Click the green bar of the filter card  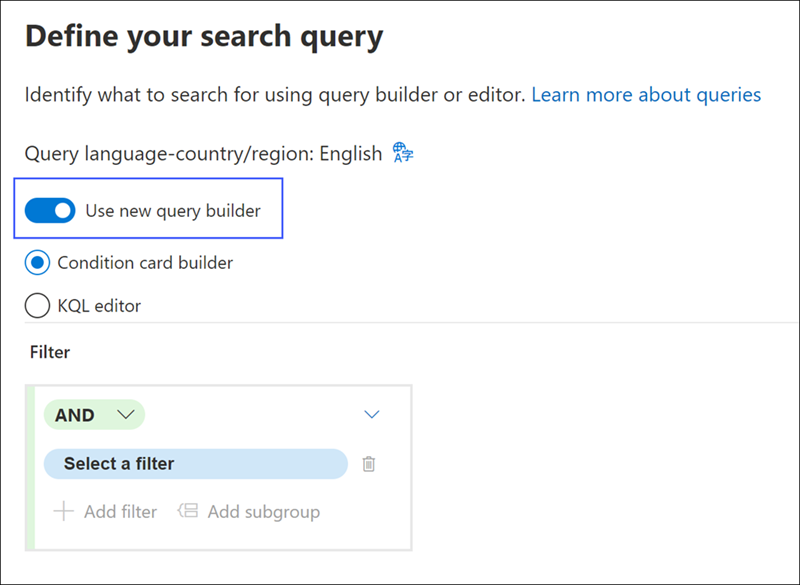30,468
